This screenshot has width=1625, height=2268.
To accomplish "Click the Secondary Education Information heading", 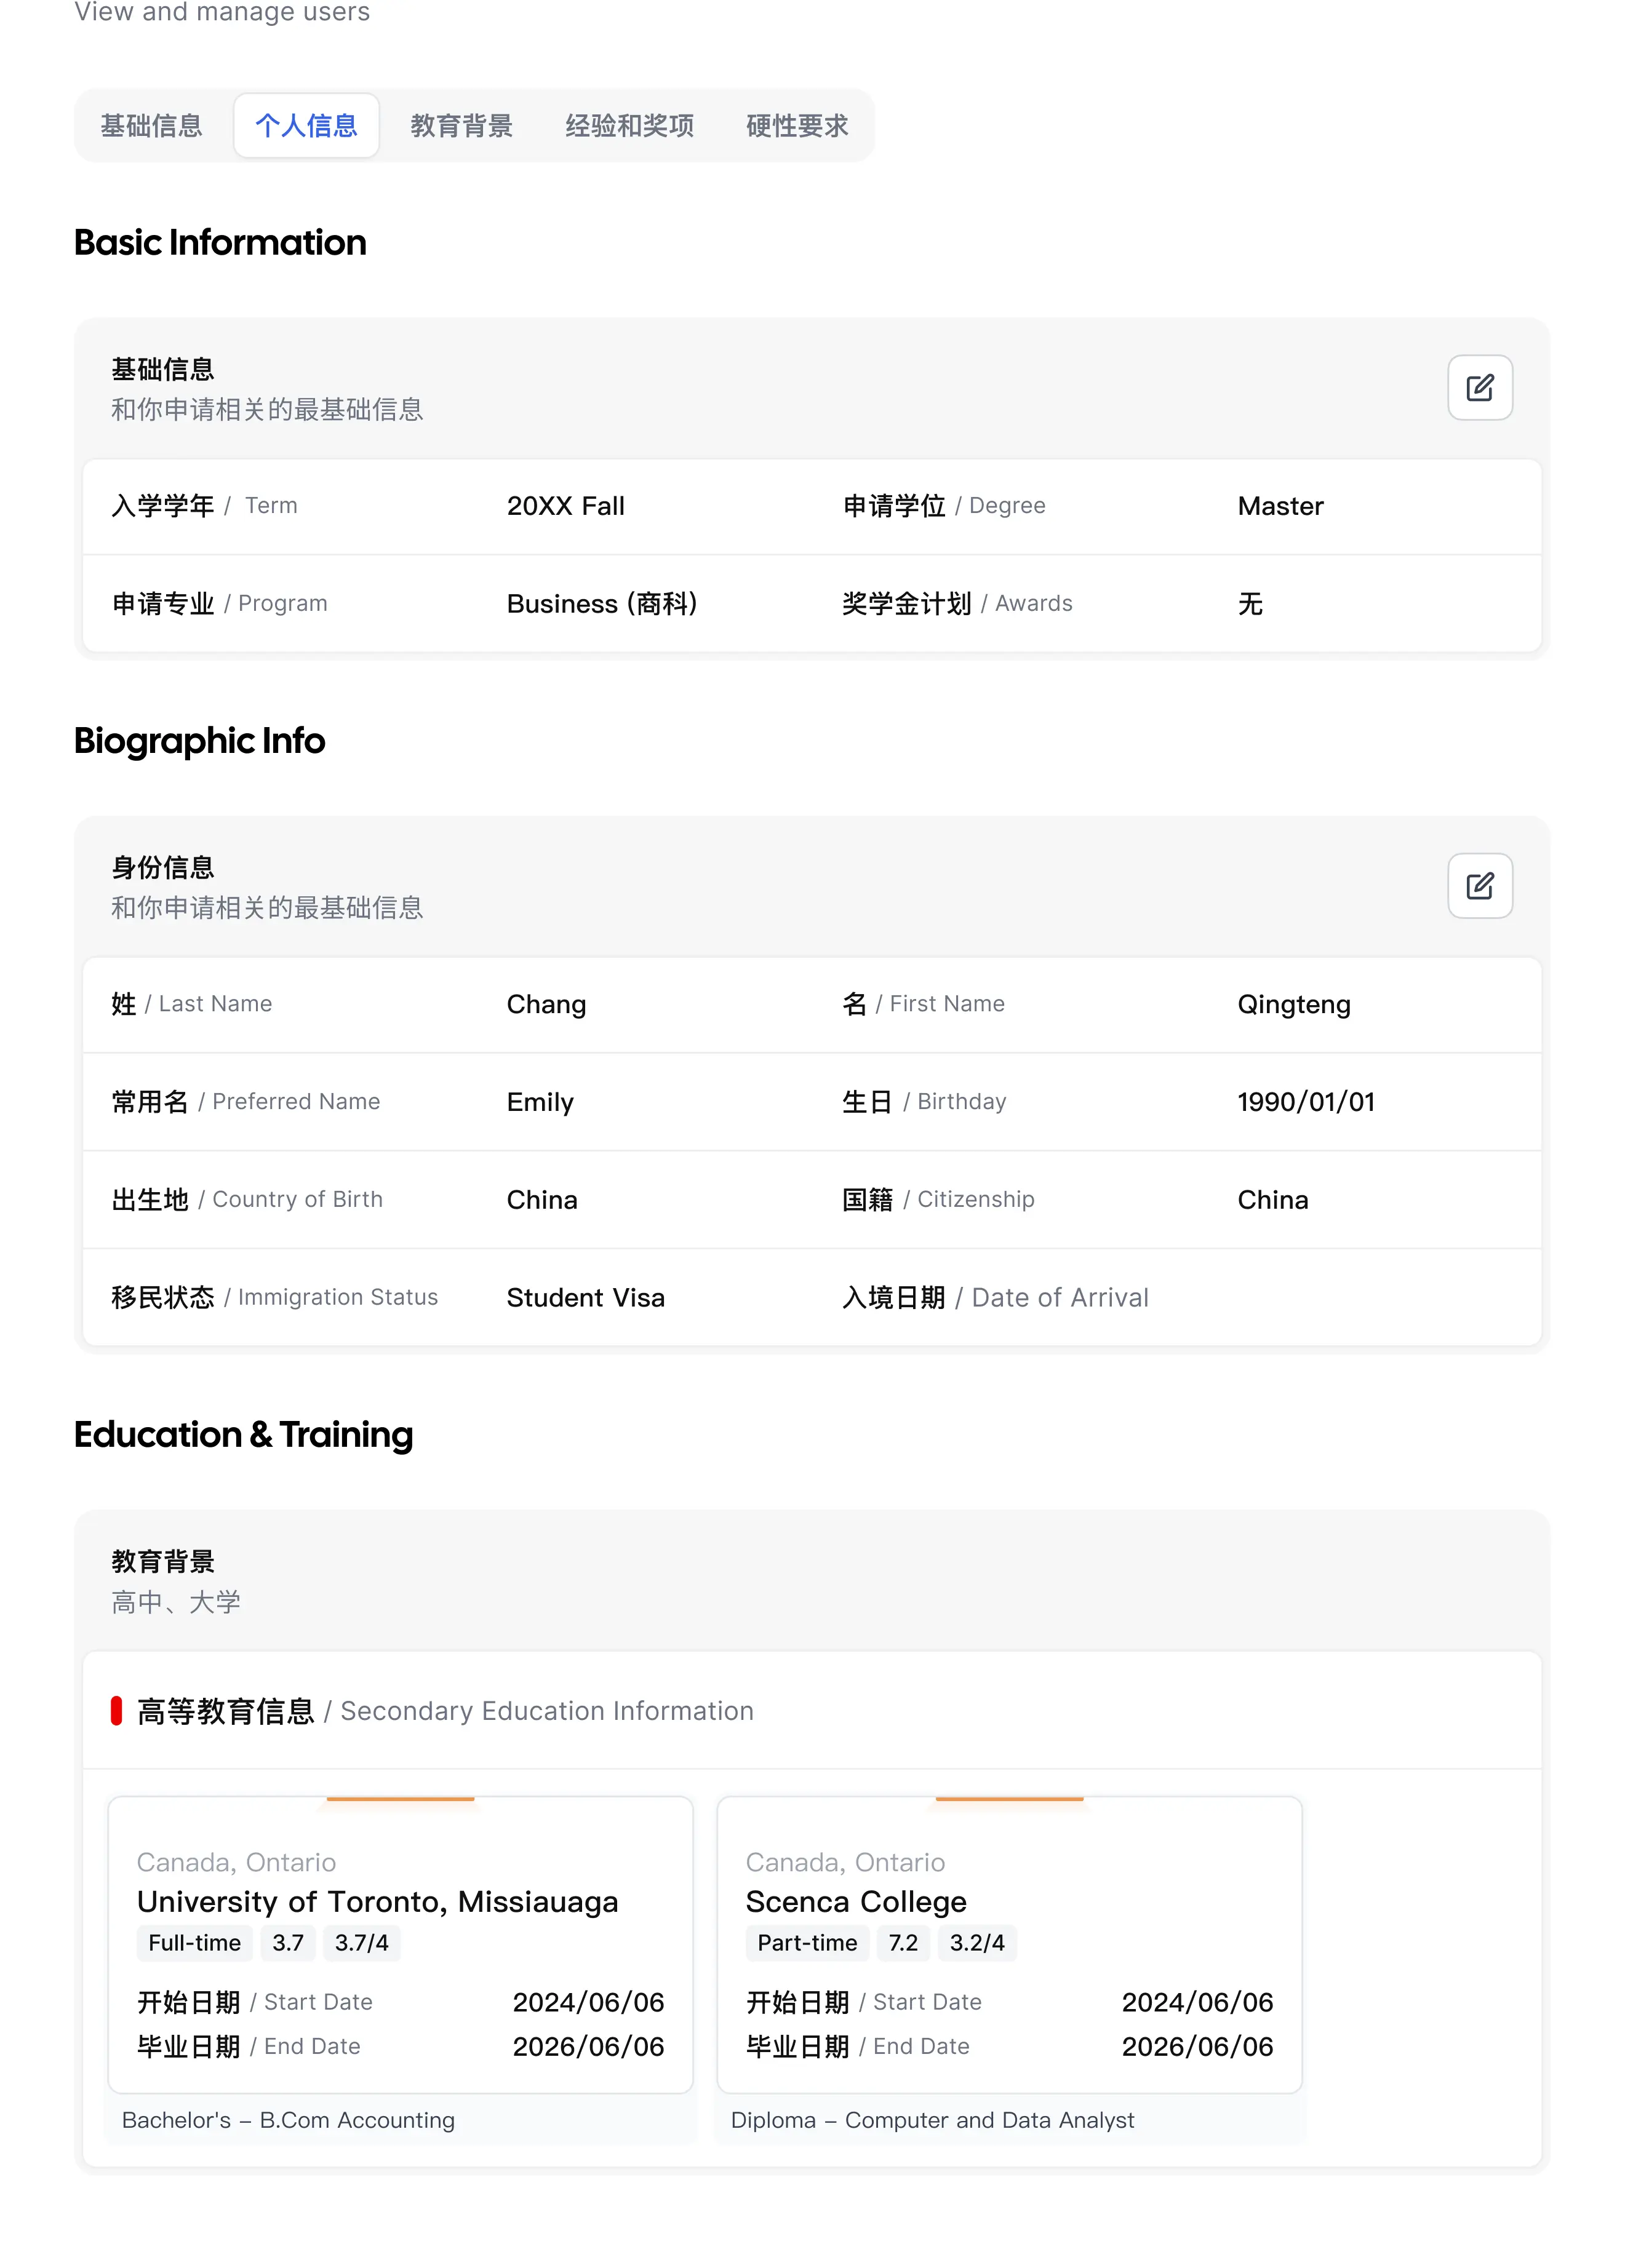I will (445, 1711).
